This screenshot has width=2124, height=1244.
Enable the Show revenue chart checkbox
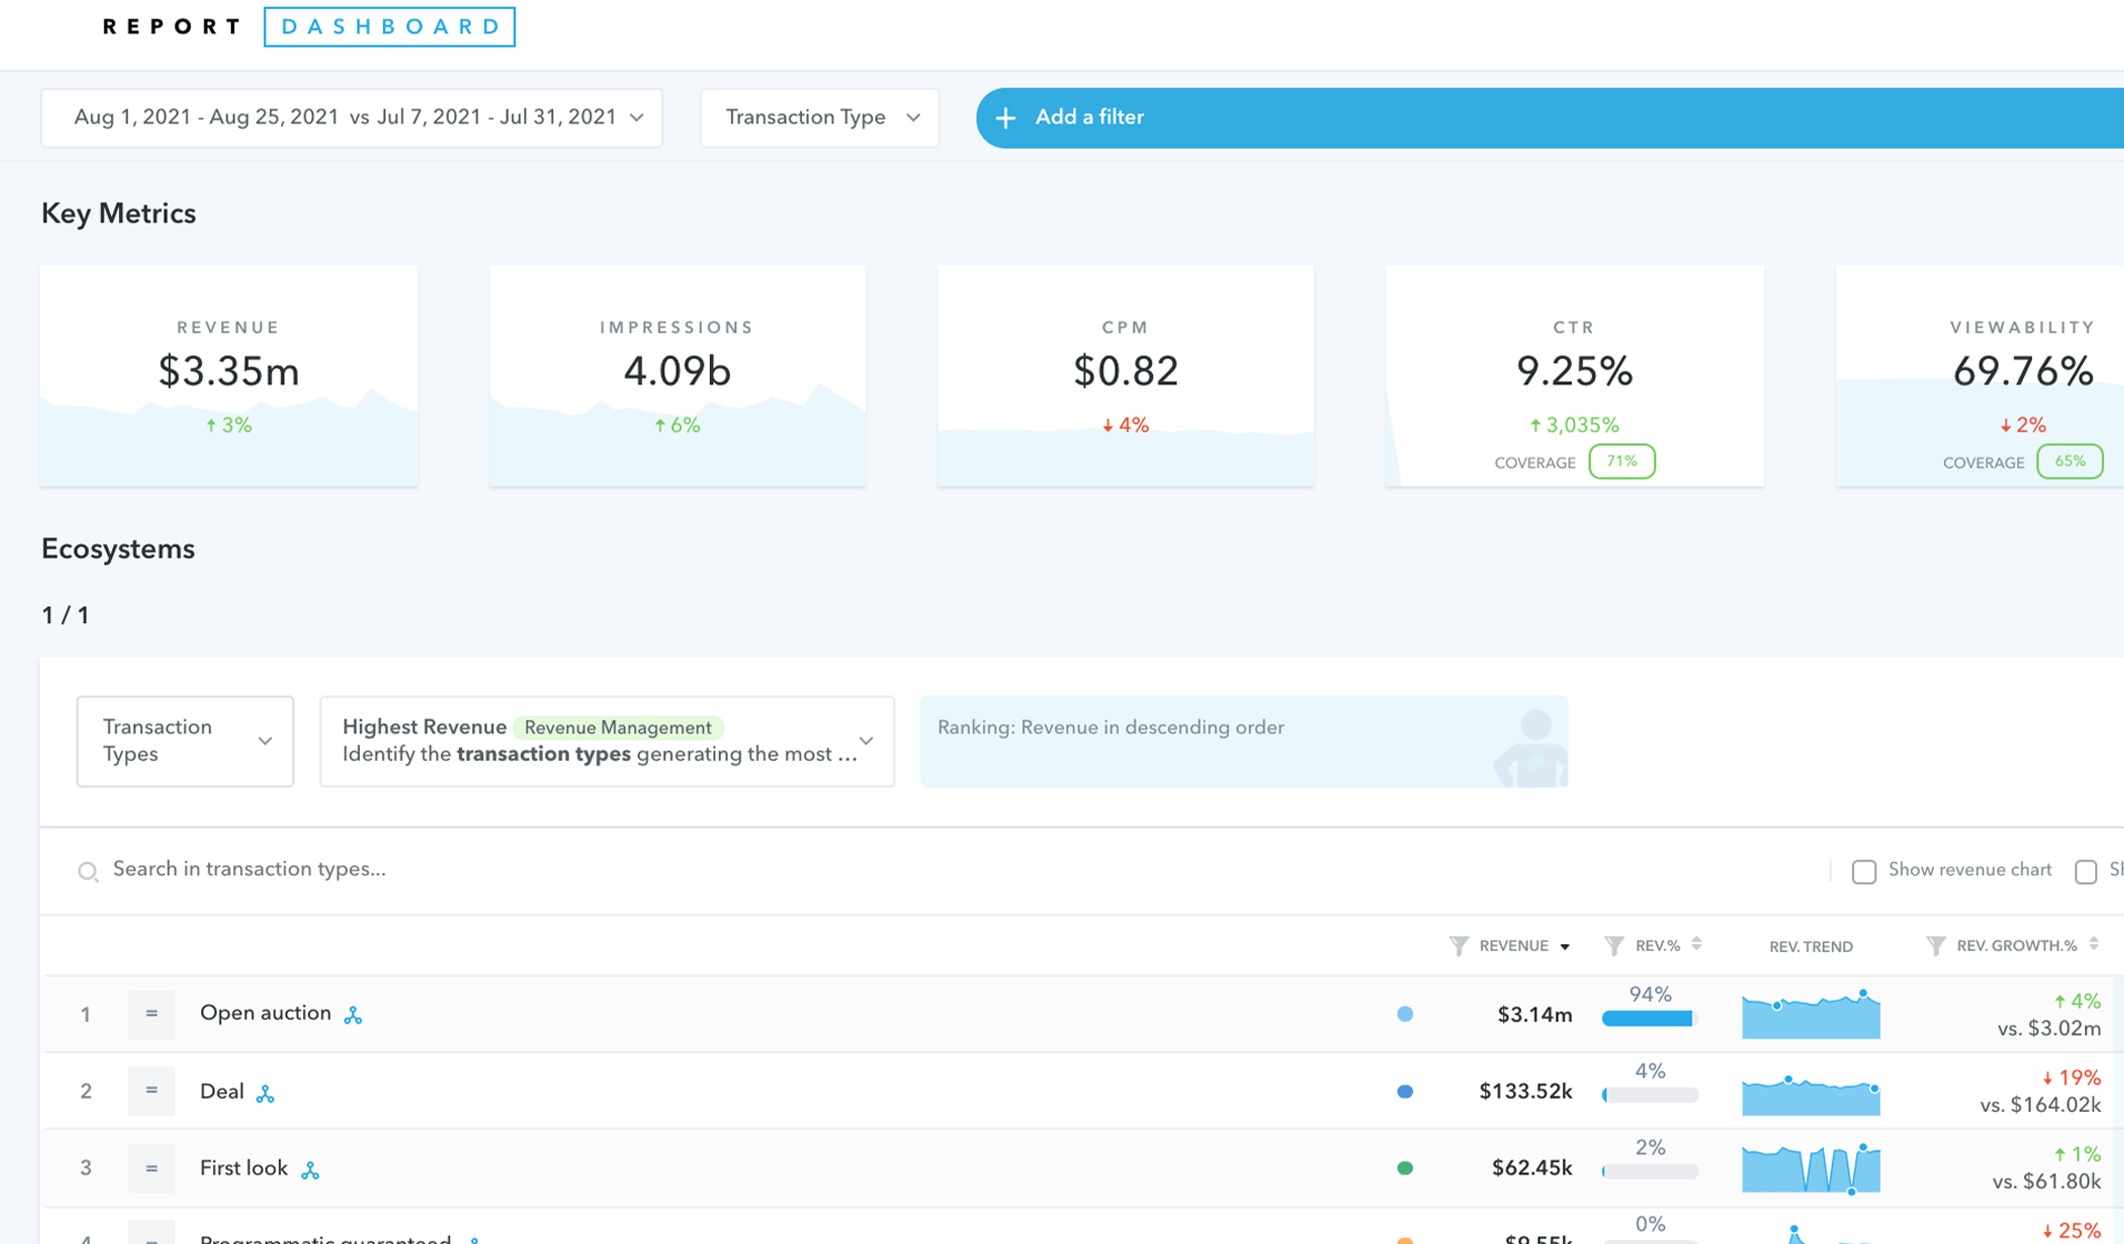pyautogui.click(x=1864, y=872)
